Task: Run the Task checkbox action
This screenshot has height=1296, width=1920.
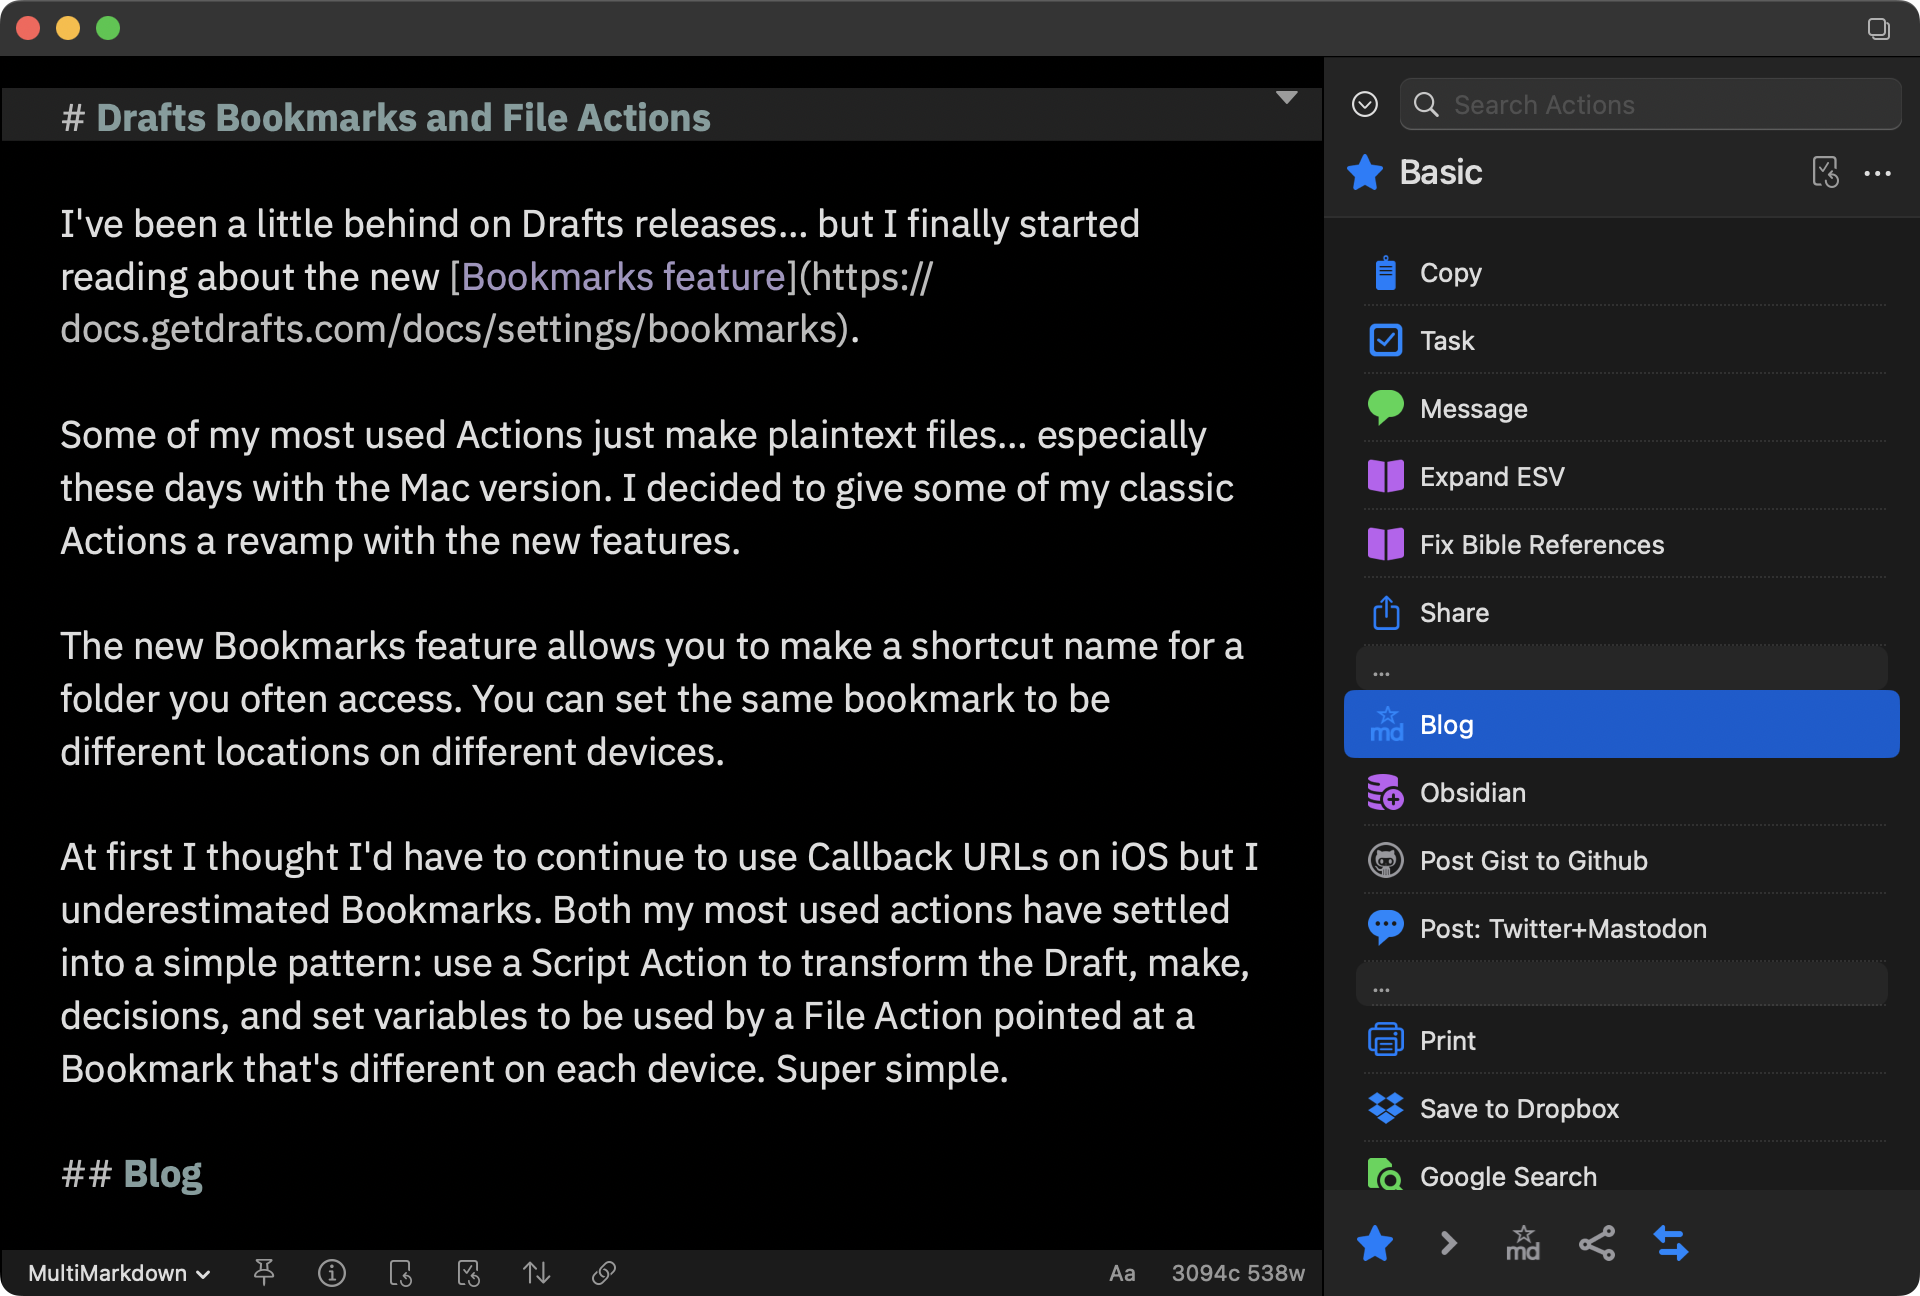Action: click(1621, 341)
